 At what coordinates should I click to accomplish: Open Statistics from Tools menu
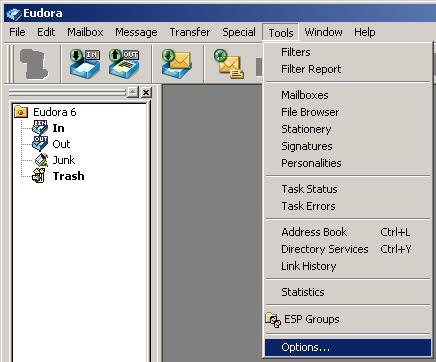click(348, 292)
